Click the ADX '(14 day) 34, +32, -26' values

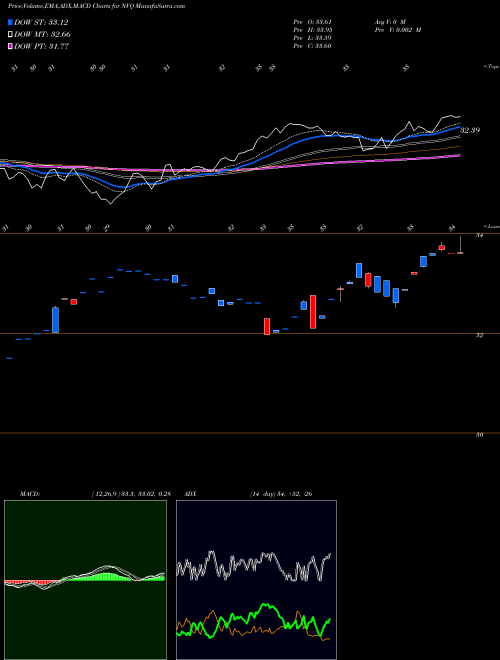(281, 494)
